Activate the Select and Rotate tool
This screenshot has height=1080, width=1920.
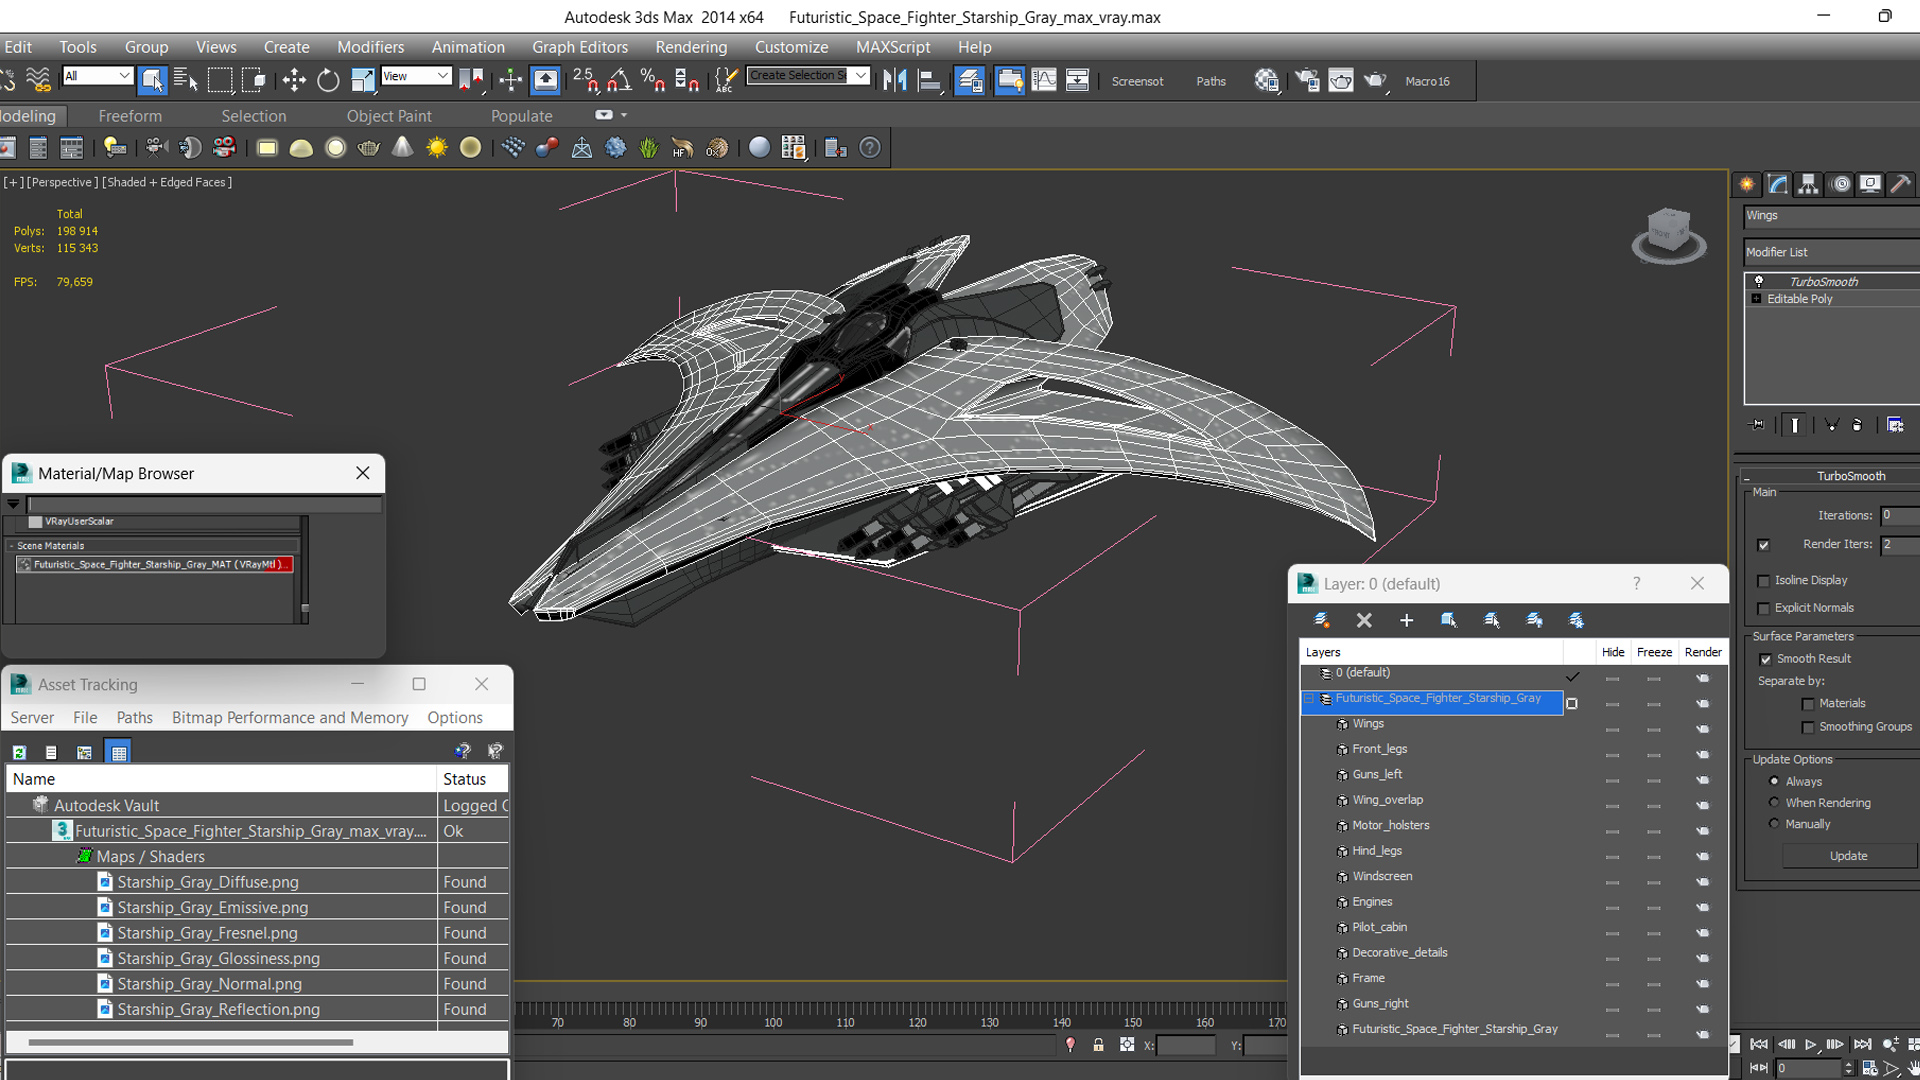328,80
